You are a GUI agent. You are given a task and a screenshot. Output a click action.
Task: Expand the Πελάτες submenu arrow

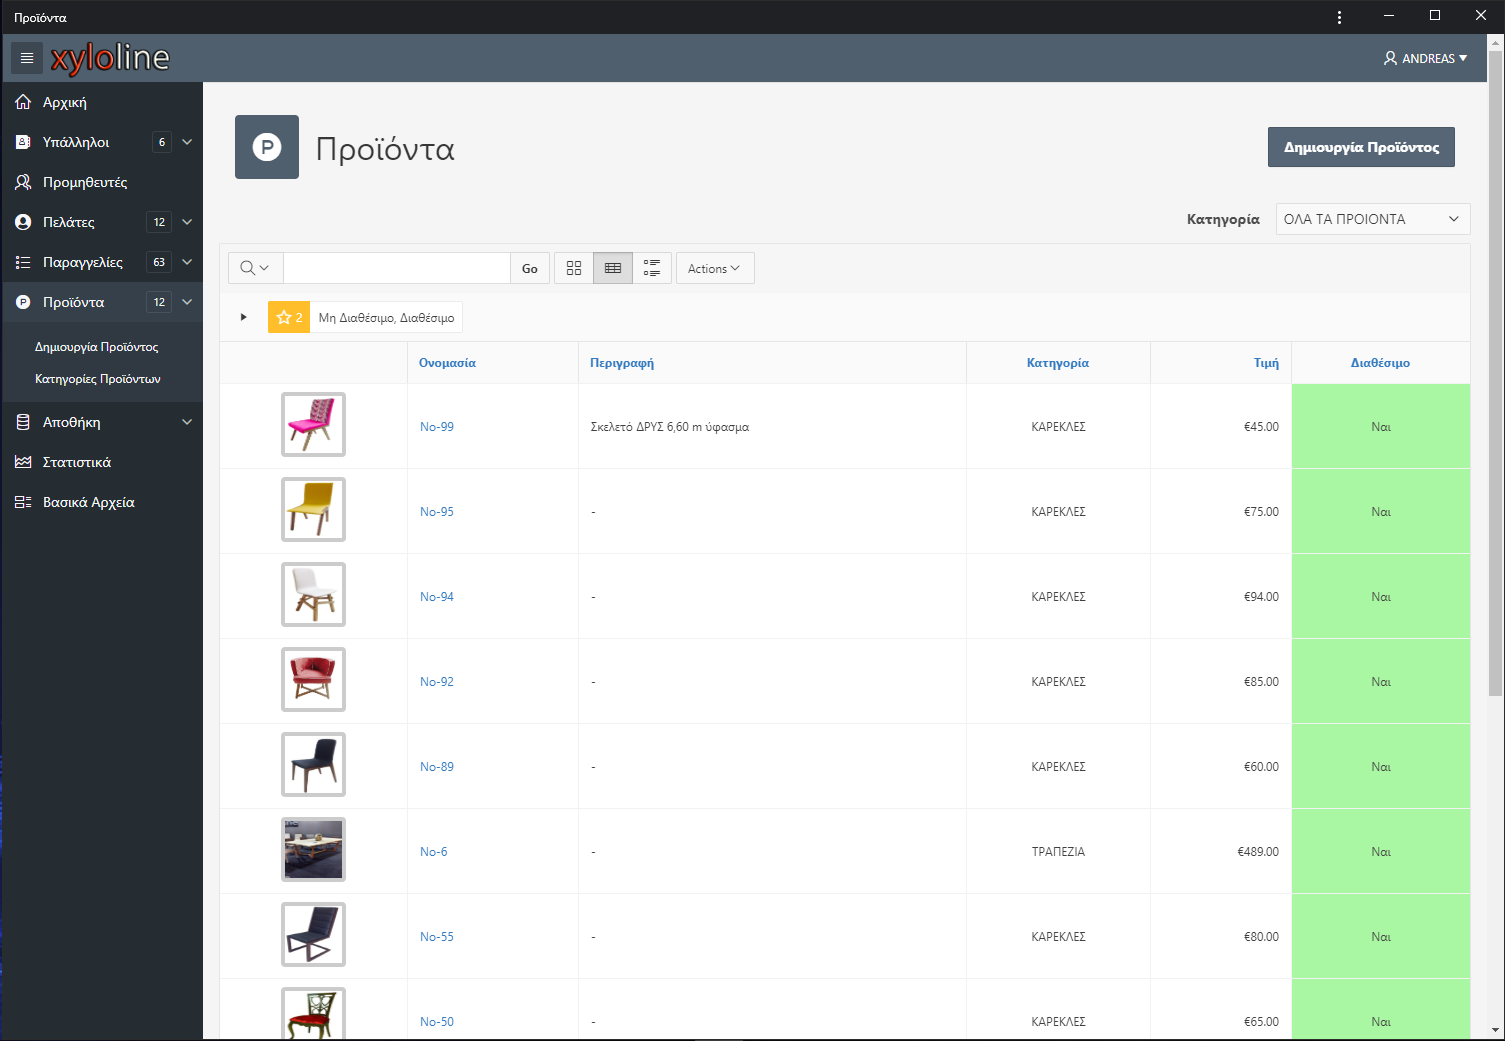point(187,222)
